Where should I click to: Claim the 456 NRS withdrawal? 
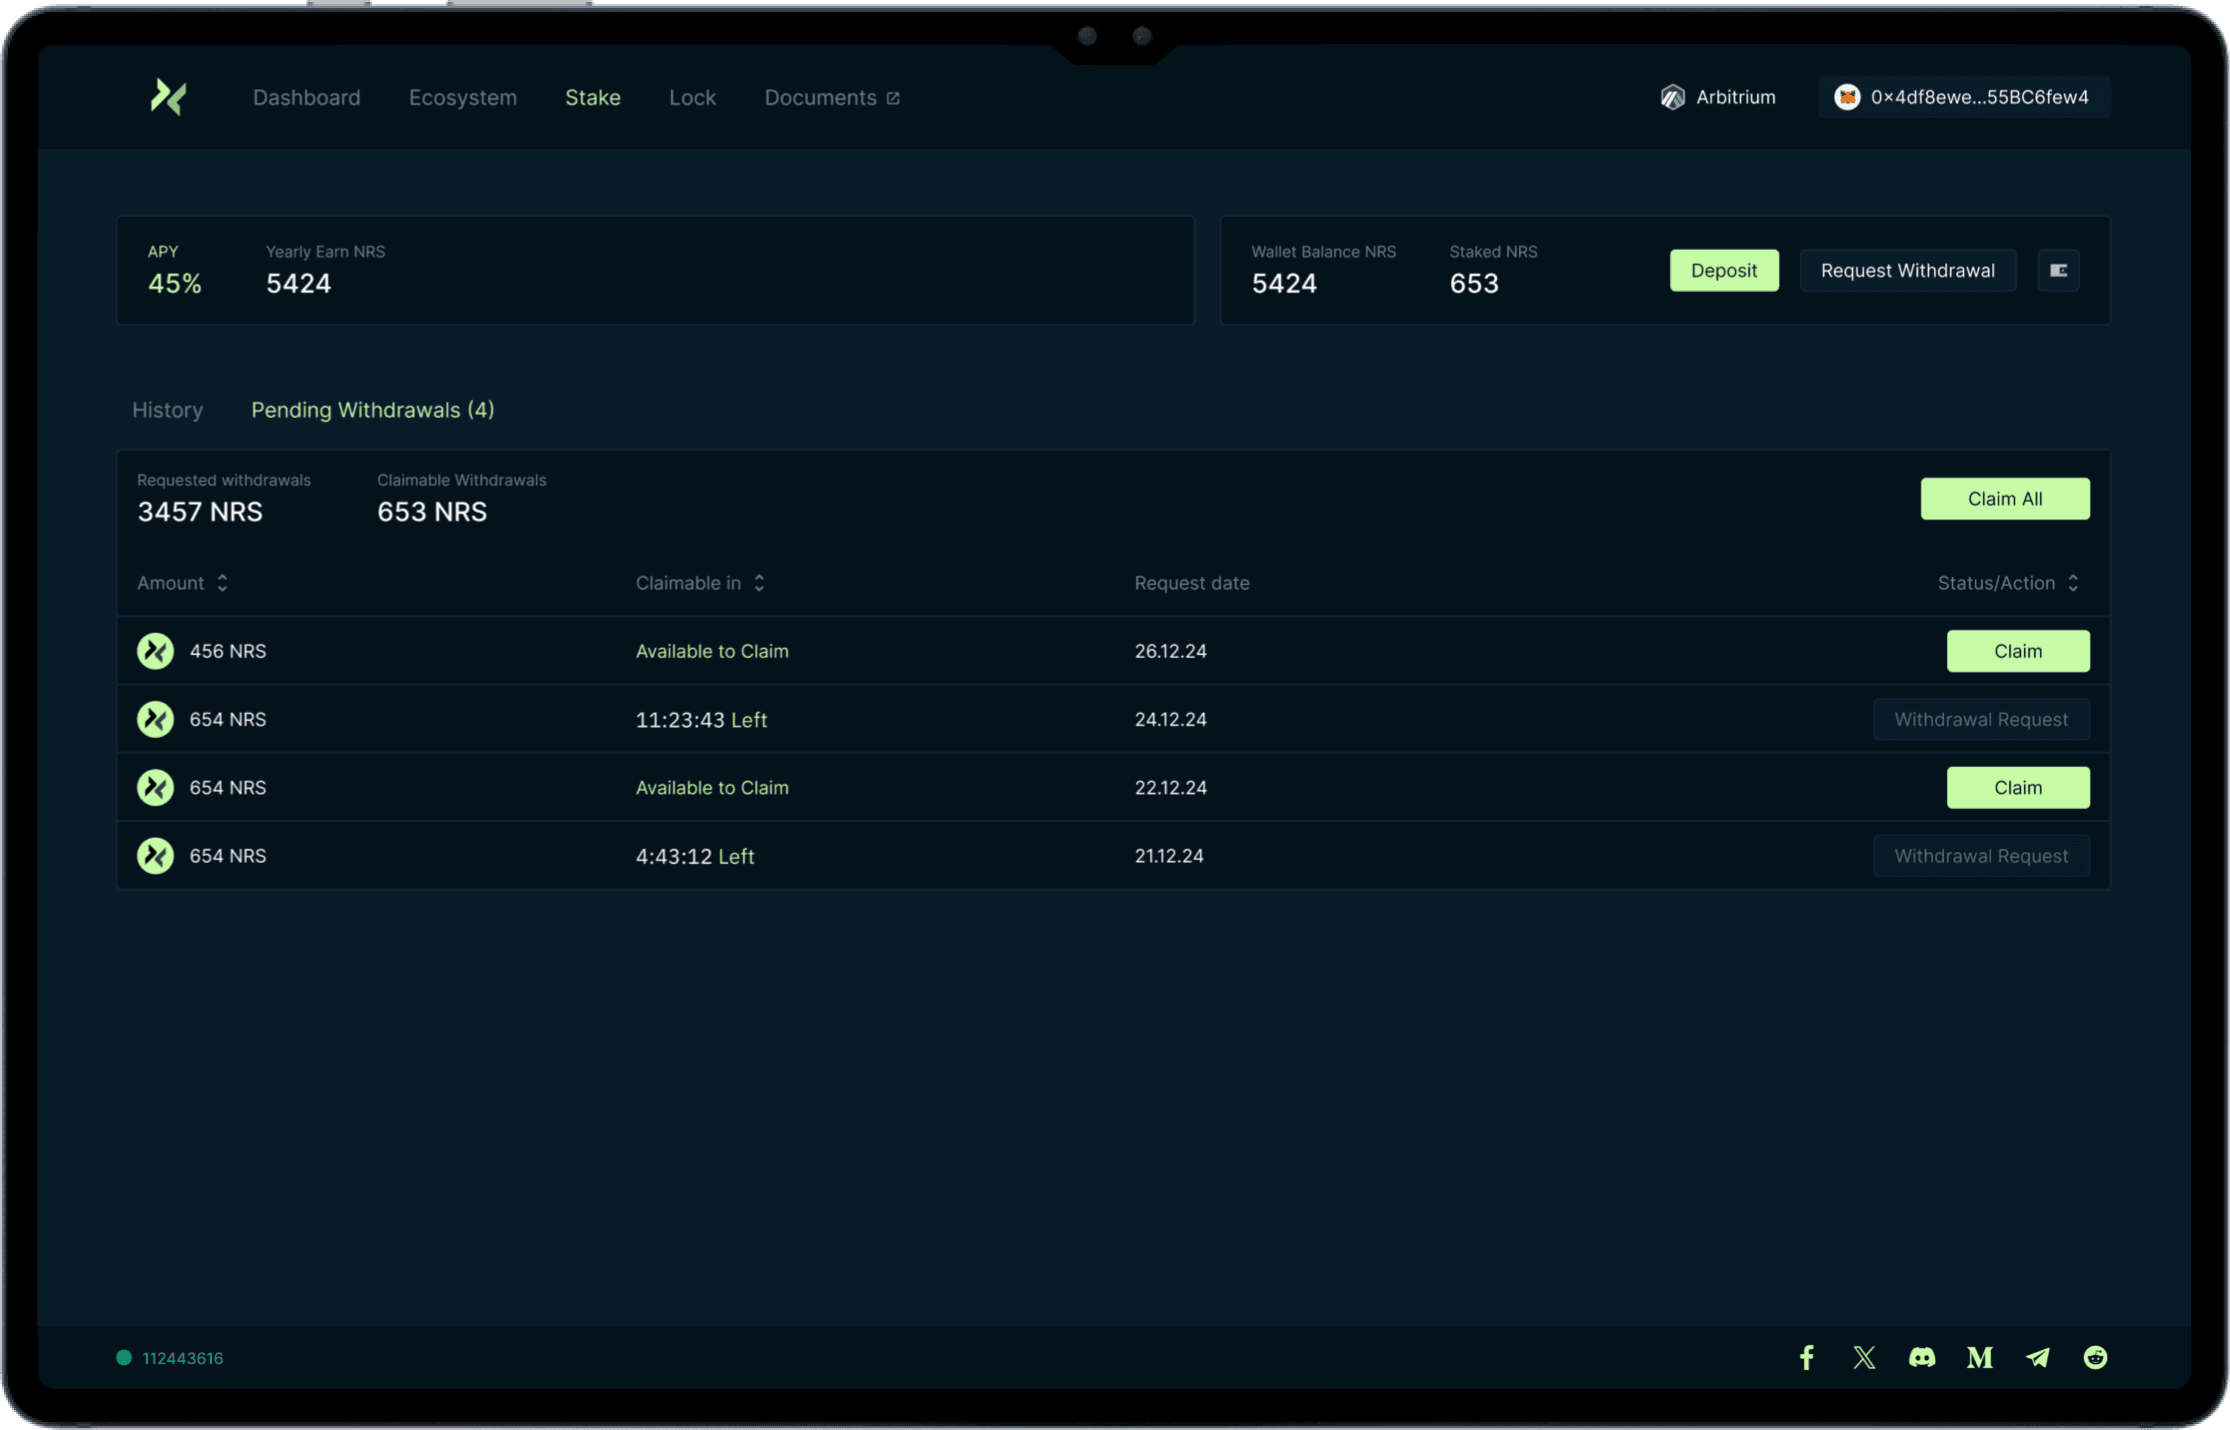[2017, 651]
